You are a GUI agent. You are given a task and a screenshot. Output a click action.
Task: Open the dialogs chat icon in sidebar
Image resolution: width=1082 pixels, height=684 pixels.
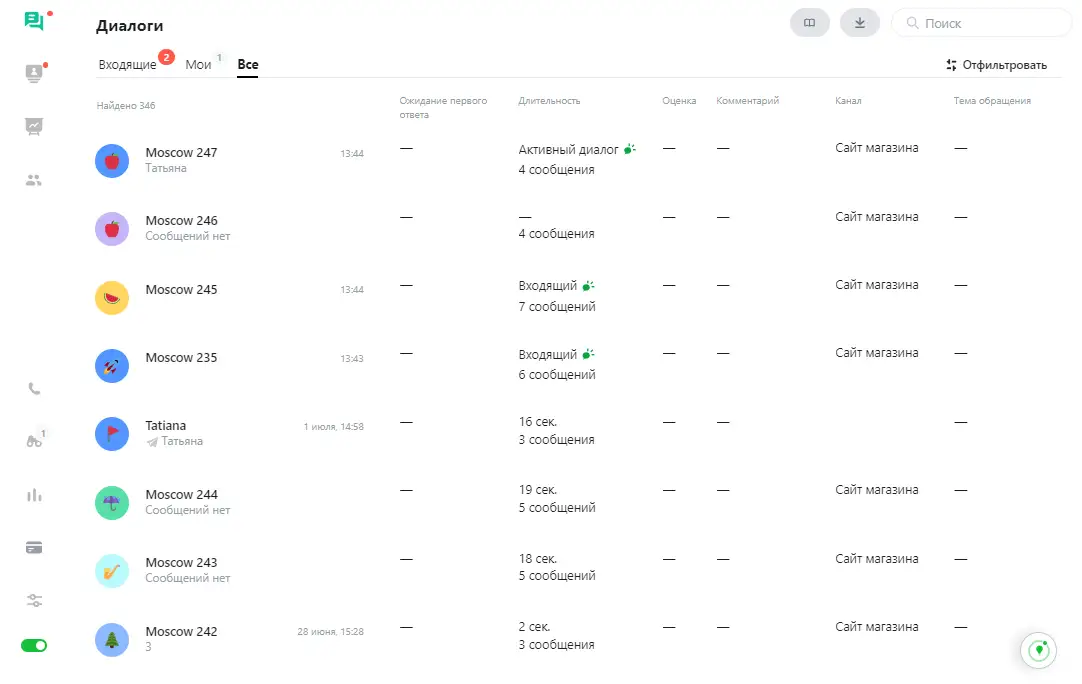[x=34, y=21]
